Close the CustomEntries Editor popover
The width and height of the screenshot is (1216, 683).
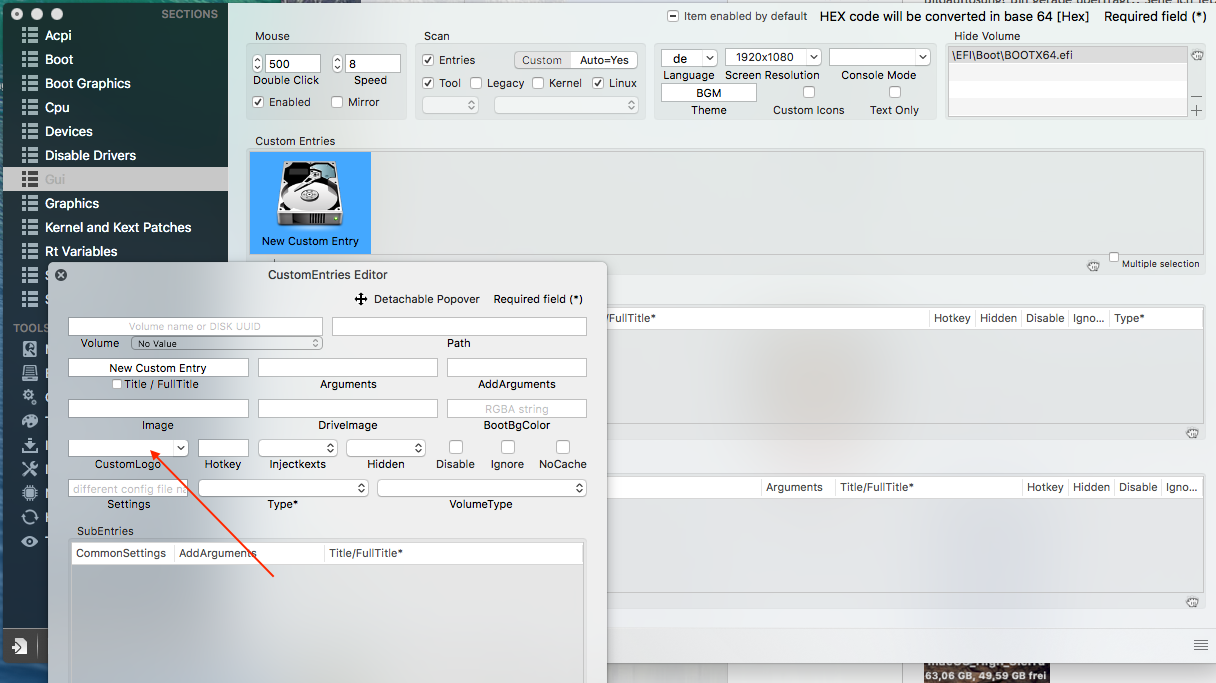60,275
